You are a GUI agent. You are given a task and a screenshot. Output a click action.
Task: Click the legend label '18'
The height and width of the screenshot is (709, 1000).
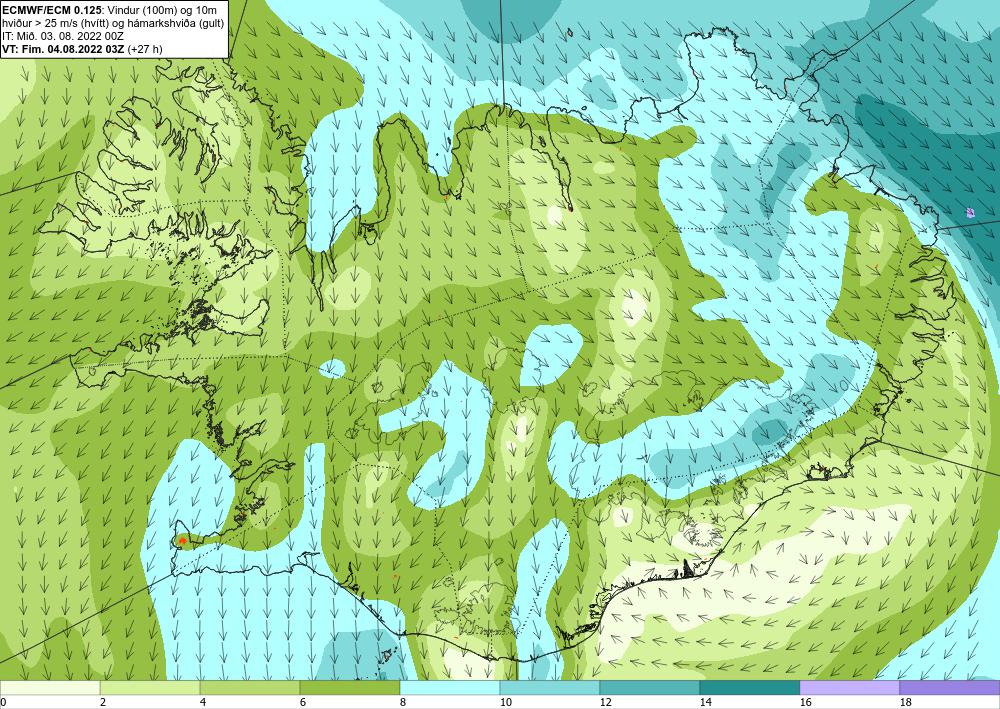(x=905, y=702)
